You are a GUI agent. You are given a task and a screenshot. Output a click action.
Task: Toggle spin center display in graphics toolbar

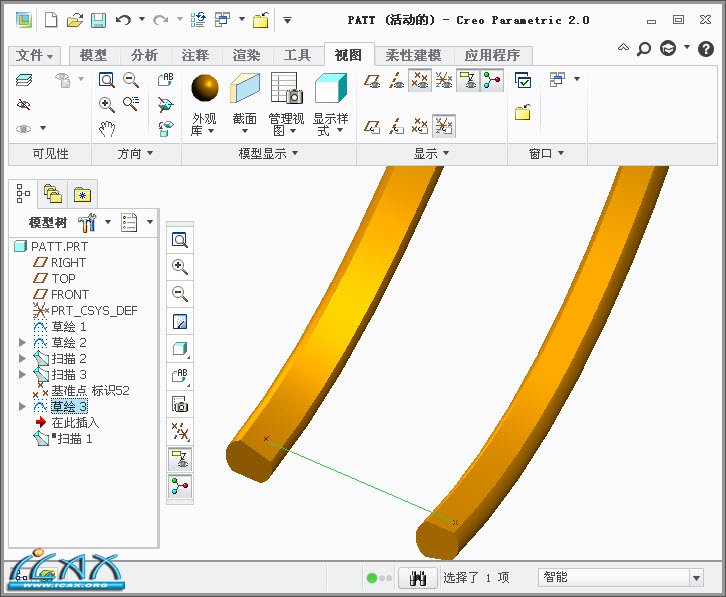180,487
